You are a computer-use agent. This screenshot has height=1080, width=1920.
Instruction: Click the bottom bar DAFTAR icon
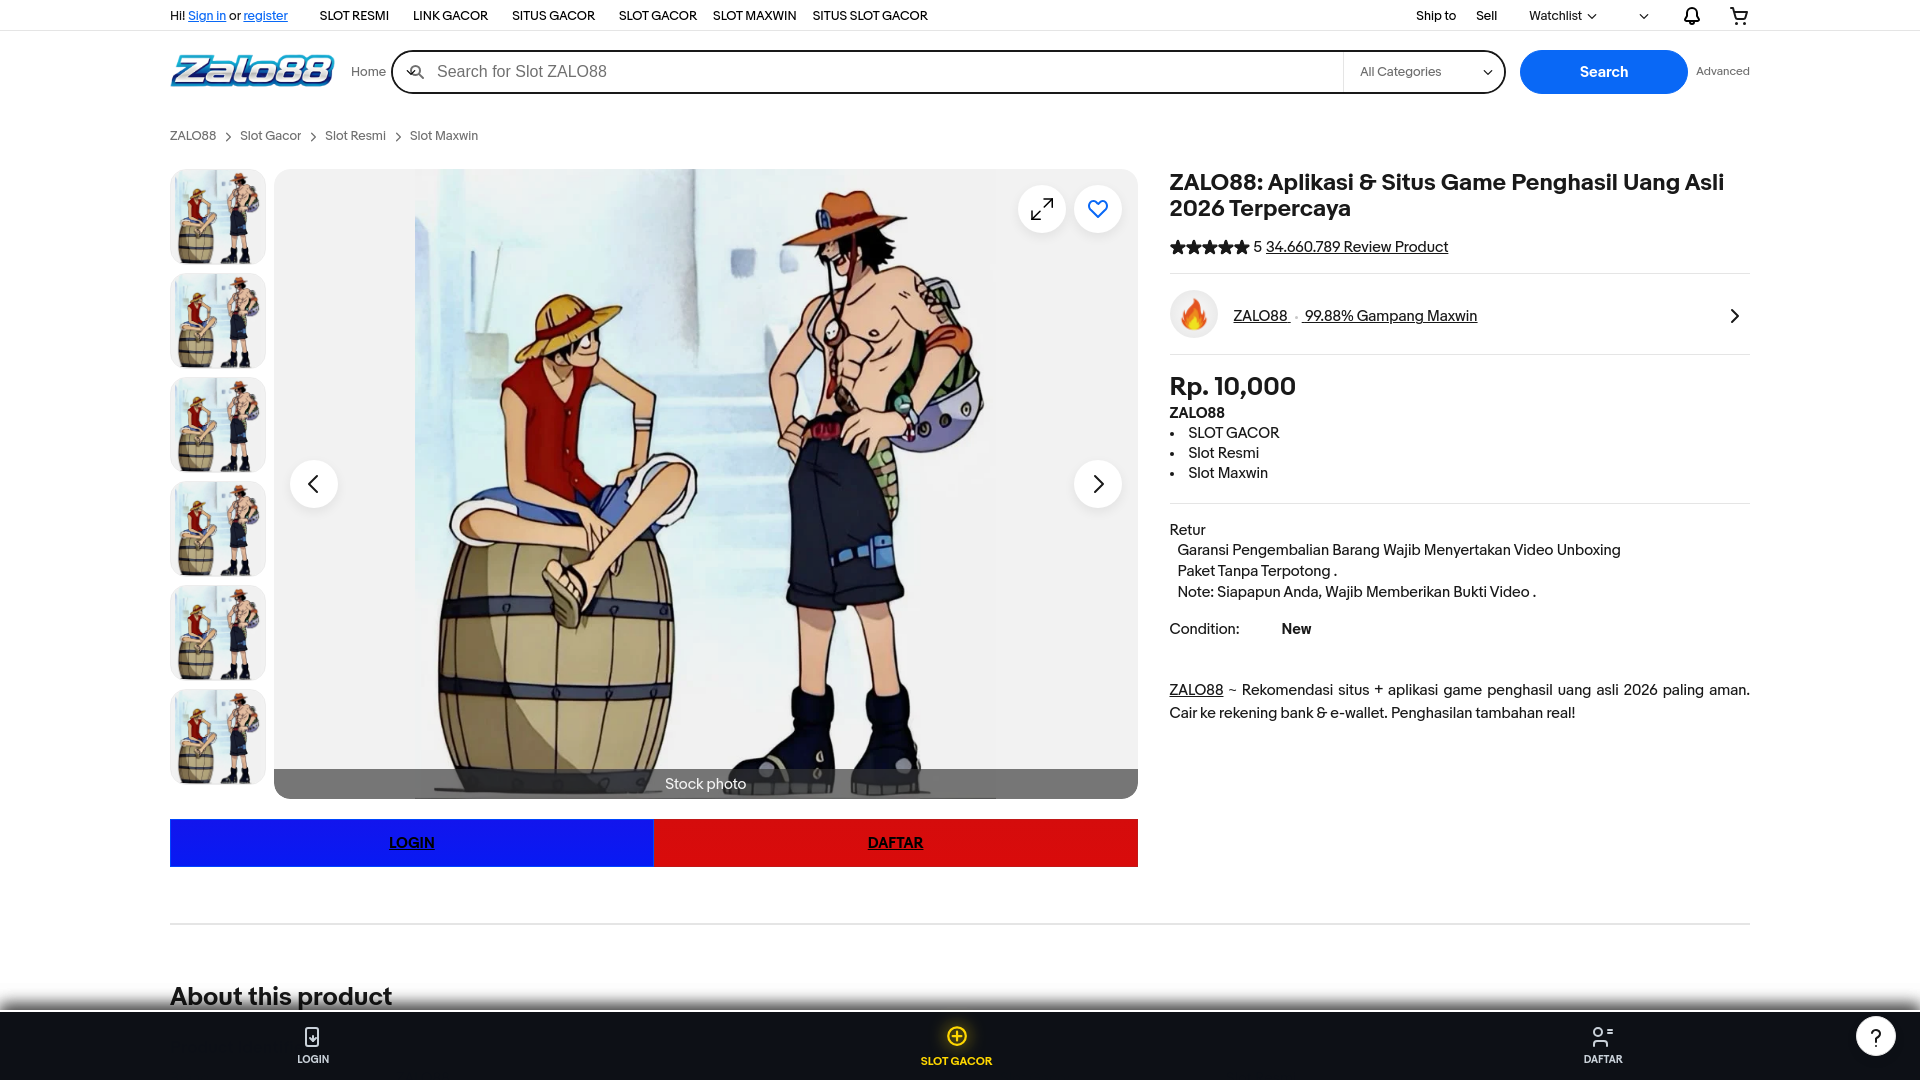[1603, 1037]
